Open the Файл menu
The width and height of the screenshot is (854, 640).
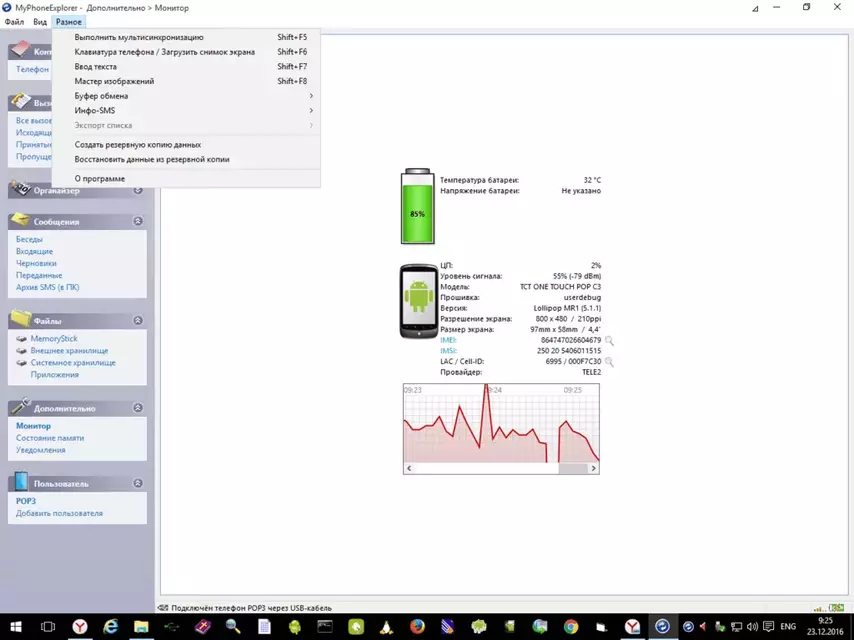(x=14, y=22)
